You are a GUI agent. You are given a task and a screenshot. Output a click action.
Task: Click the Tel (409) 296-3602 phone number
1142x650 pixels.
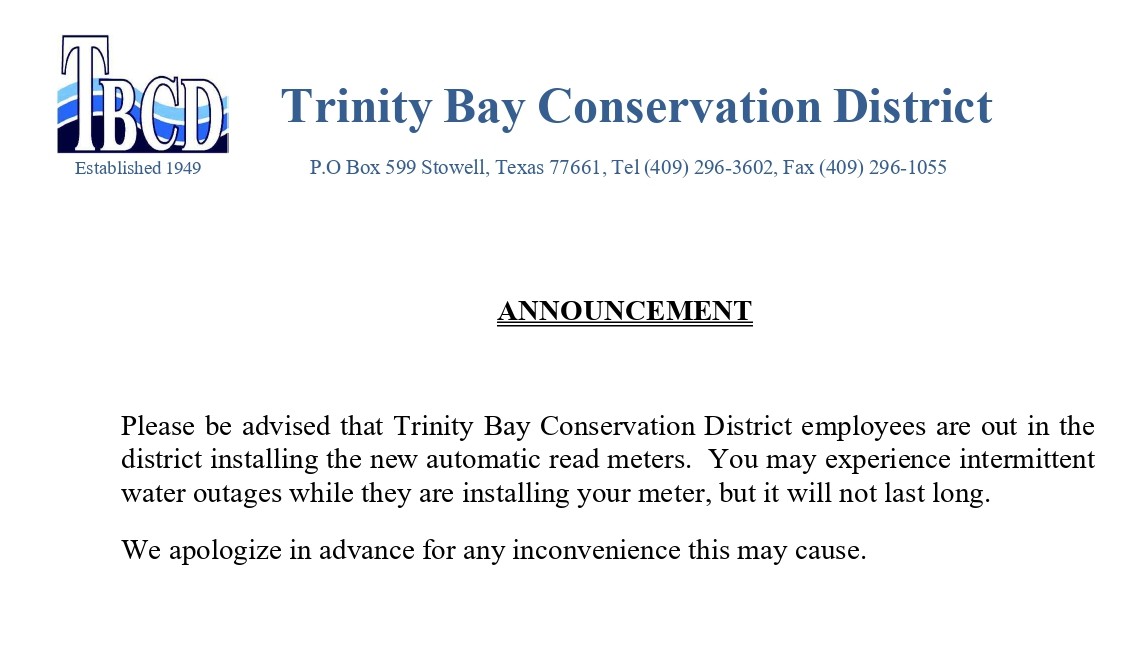click(x=693, y=168)
